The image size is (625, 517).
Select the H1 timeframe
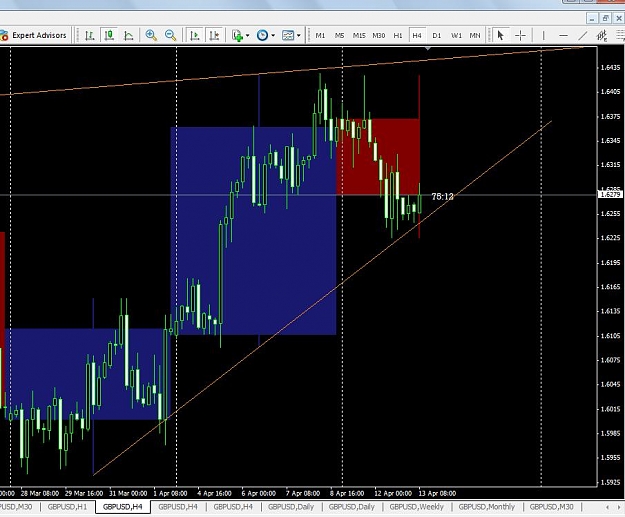398,35
